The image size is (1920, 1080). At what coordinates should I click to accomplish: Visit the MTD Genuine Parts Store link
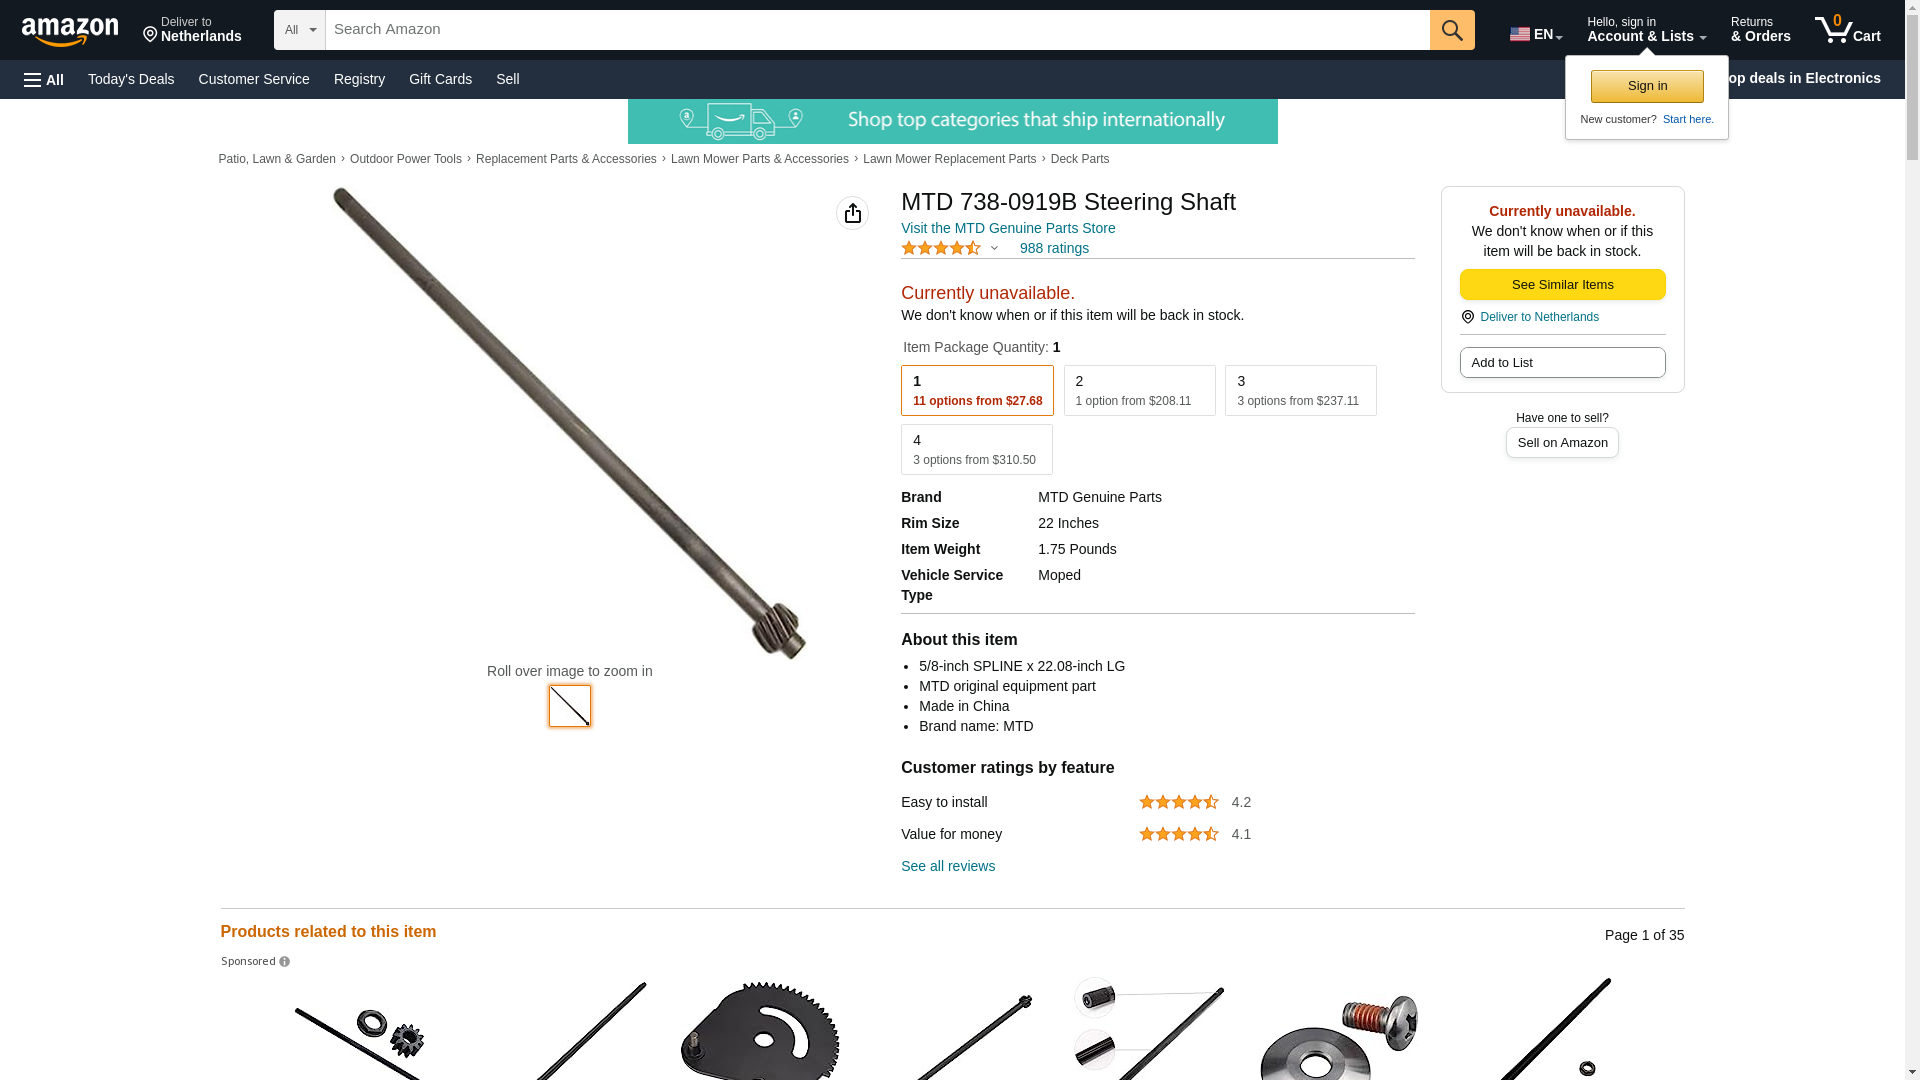pos(1008,228)
